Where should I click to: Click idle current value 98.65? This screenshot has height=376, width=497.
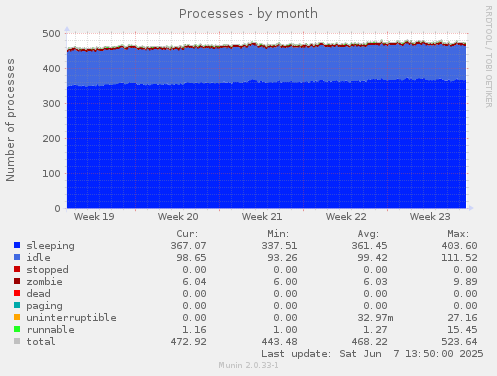(x=192, y=258)
